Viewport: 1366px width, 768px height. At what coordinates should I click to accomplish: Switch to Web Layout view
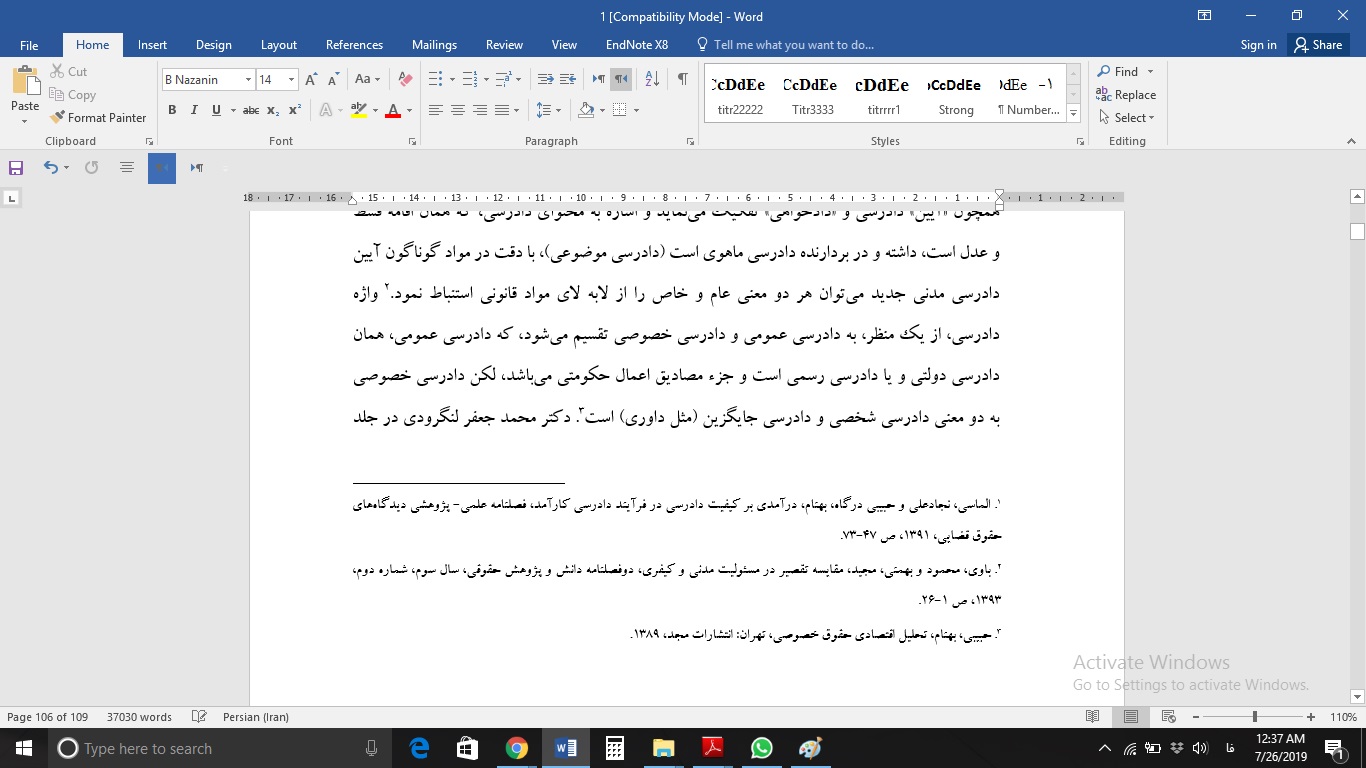coord(1167,717)
